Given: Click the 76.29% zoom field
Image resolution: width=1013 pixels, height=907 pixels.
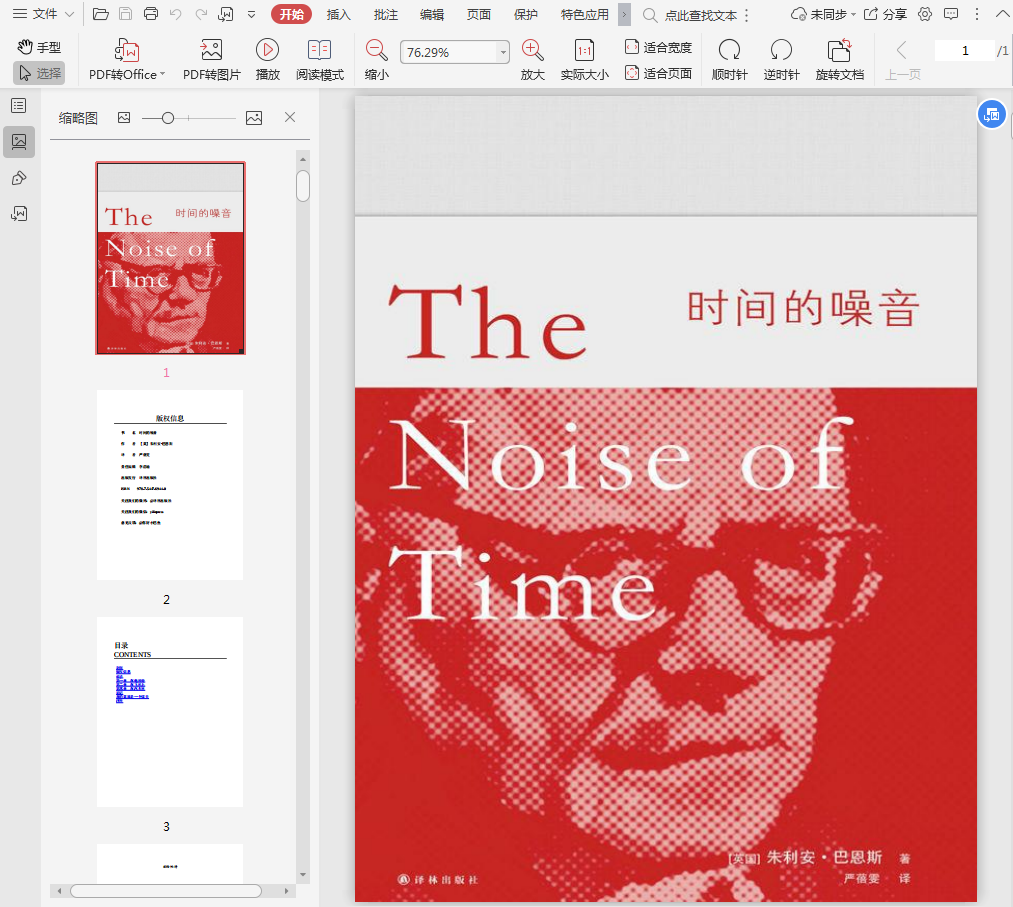Looking at the screenshot, I should (x=449, y=52).
